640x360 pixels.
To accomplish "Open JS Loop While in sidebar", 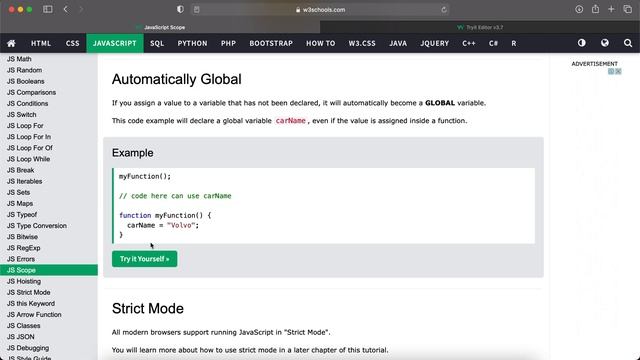I will click(x=49, y=159).
